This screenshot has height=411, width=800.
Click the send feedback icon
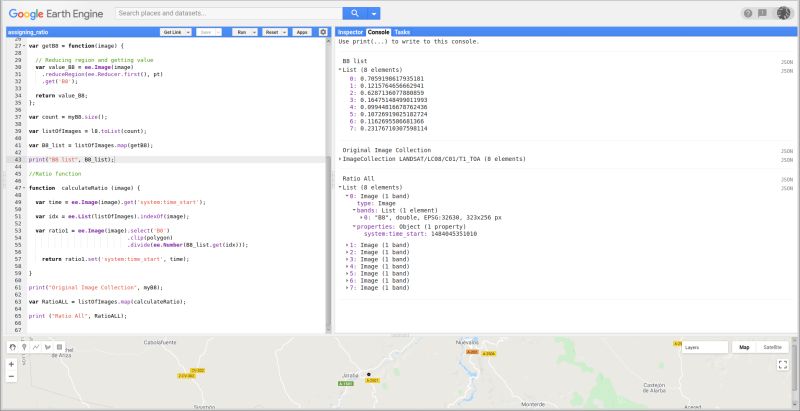click(x=762, y=13)
